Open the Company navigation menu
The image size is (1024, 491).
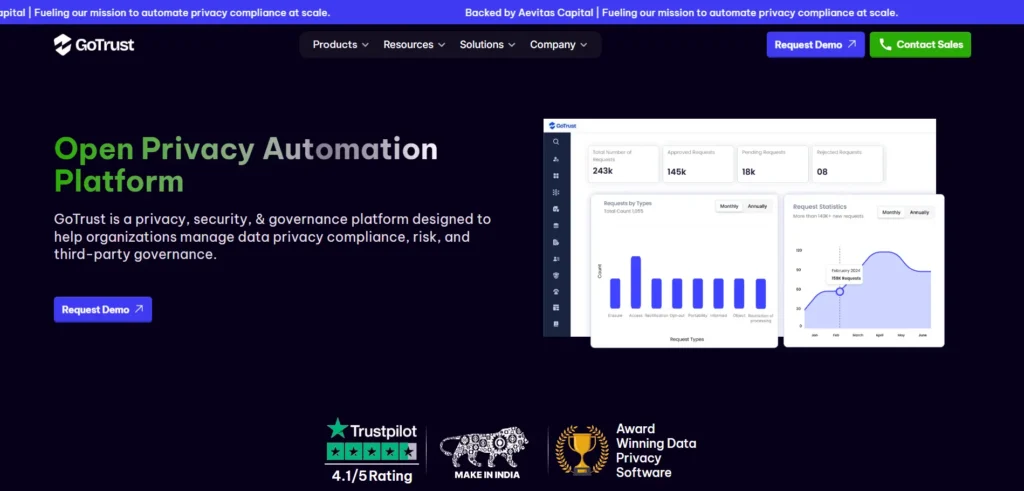click(x=558, y=44)
